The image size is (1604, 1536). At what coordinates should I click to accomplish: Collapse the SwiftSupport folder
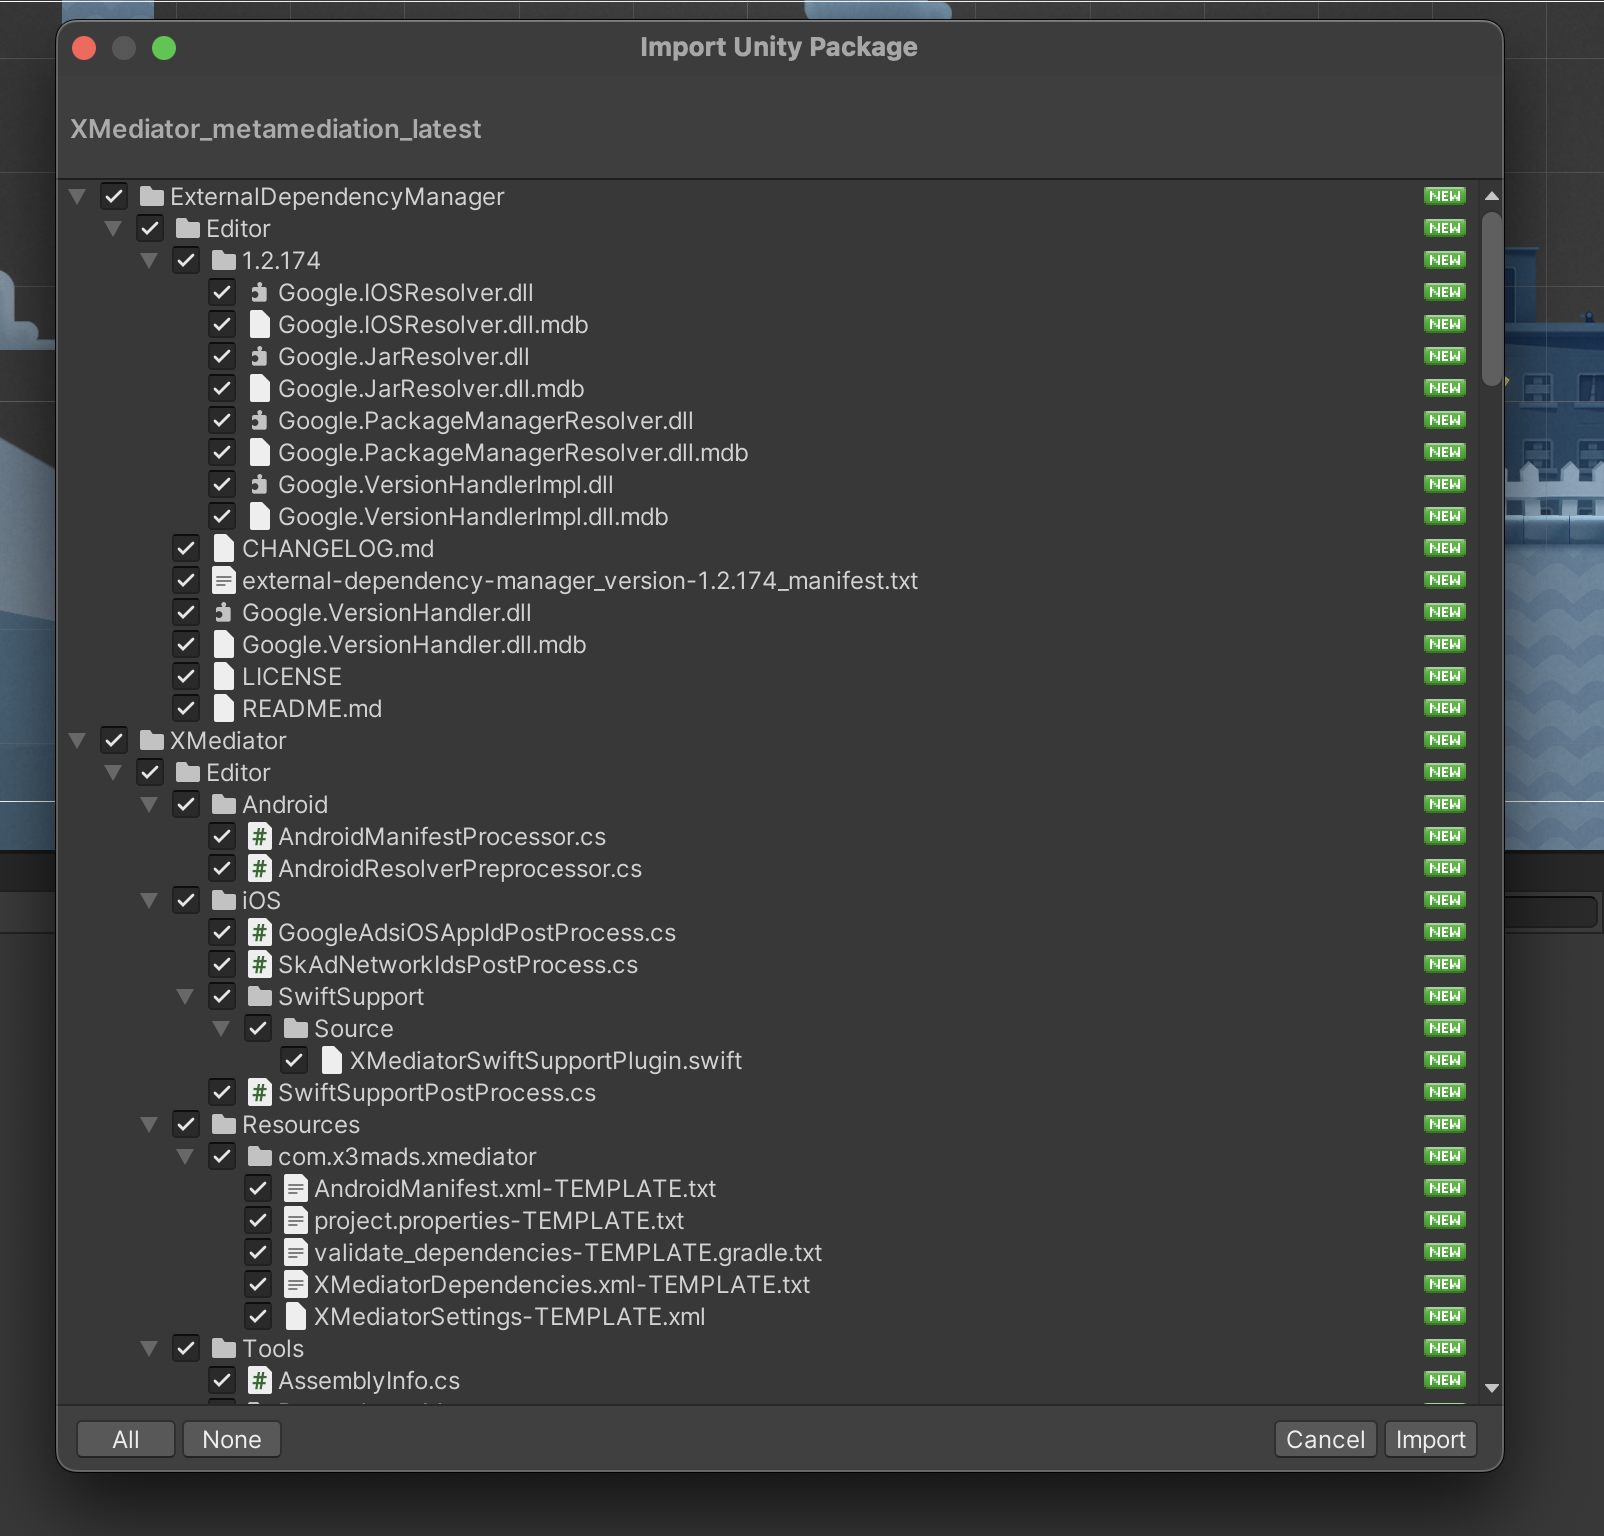click(185, 996)
